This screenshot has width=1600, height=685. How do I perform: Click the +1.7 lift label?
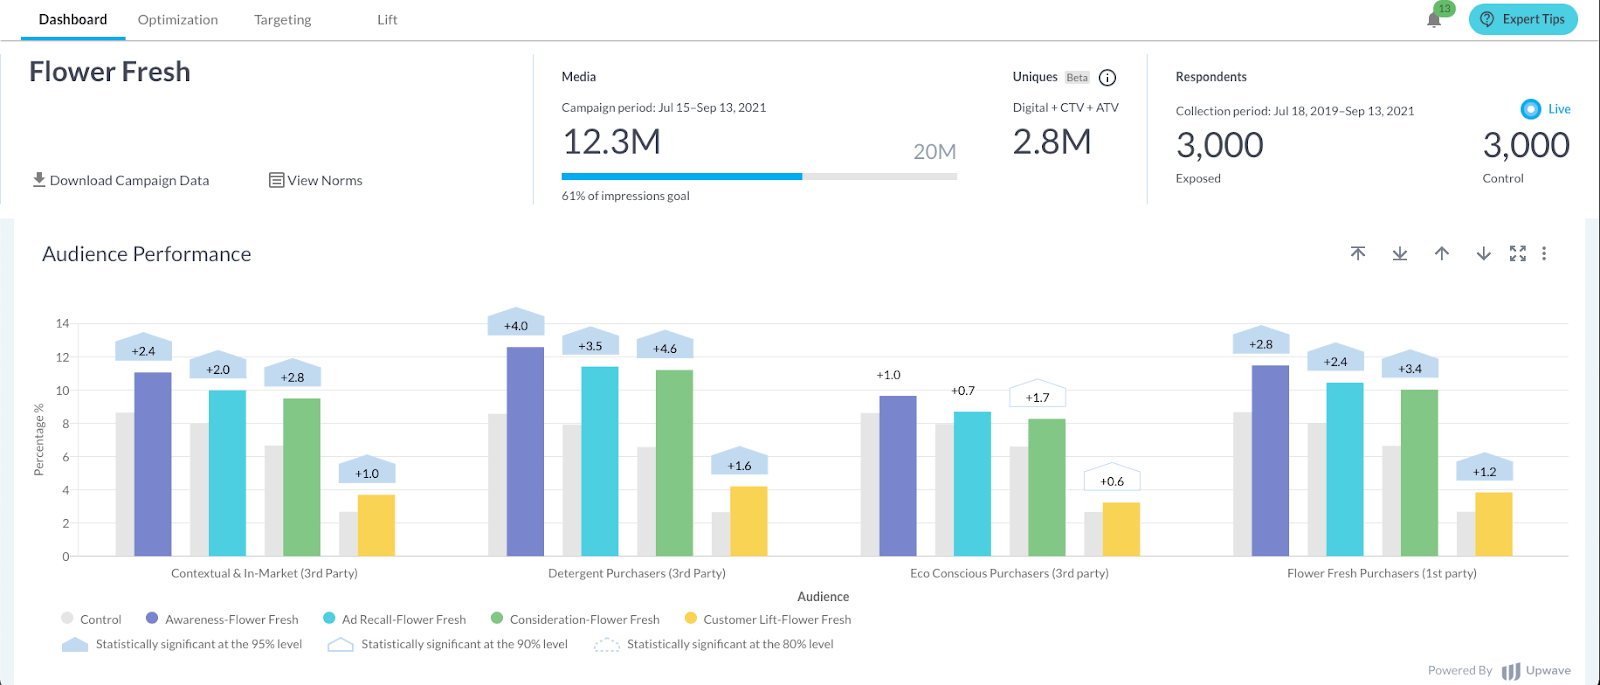1037,394
